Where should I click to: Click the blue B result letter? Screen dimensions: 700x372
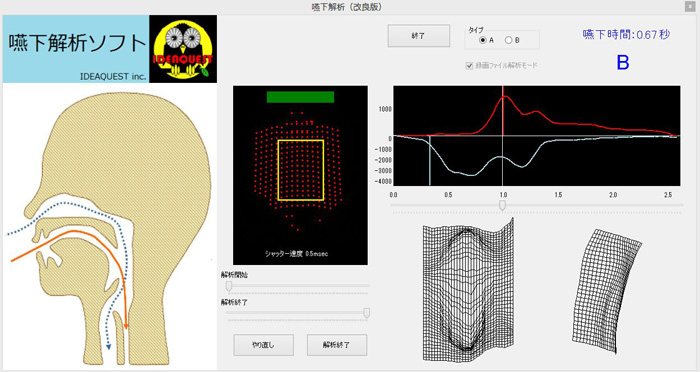pos(623,63)
